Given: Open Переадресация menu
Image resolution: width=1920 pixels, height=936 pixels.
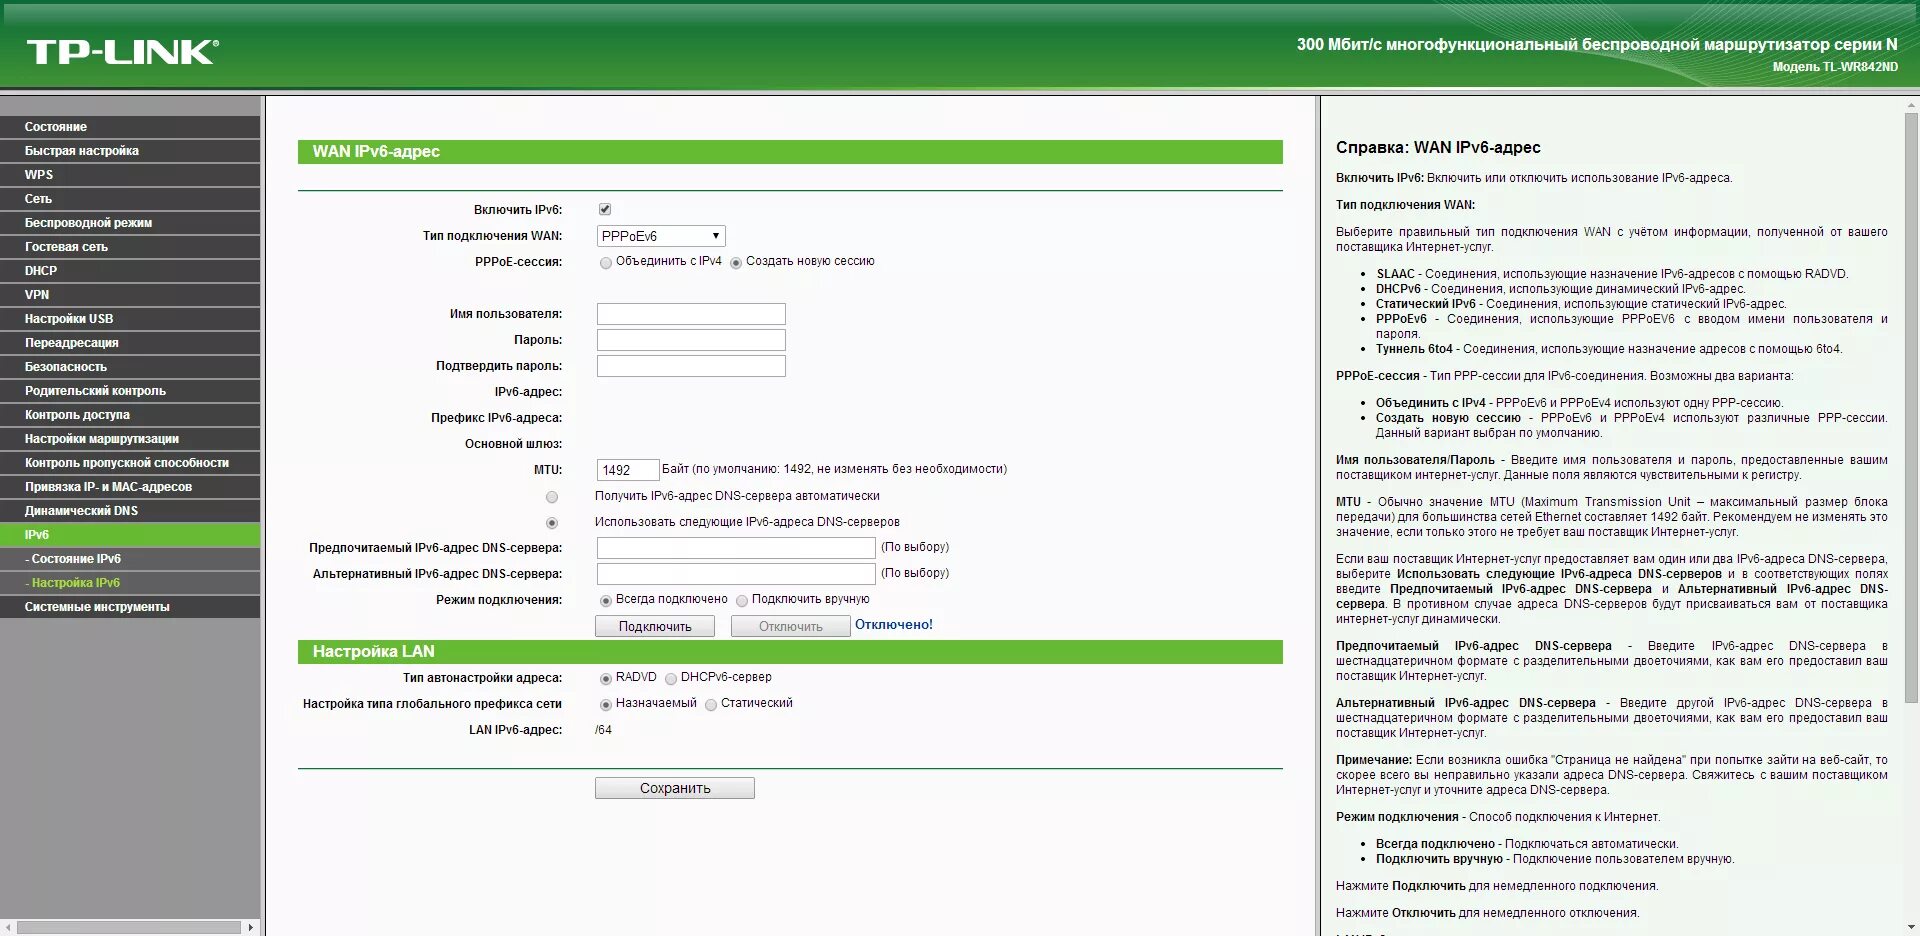Looking at the screenshot, I should (130, 343).
